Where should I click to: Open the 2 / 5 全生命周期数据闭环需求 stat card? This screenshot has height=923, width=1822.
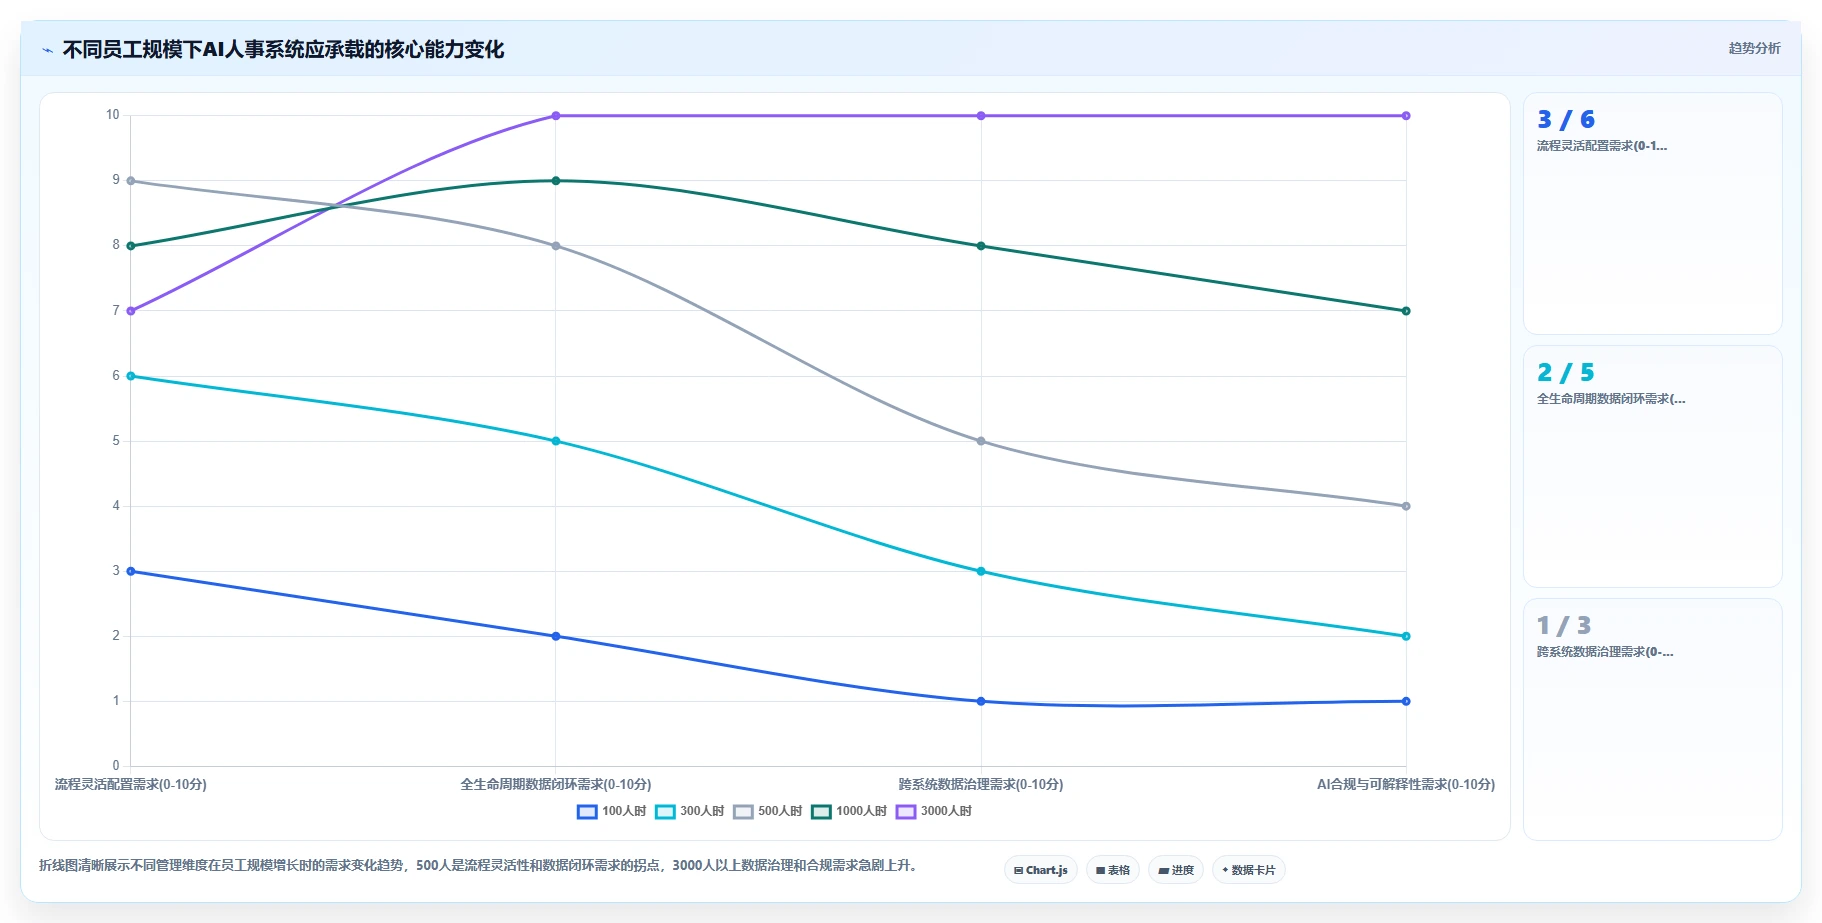pos(1652,466)
